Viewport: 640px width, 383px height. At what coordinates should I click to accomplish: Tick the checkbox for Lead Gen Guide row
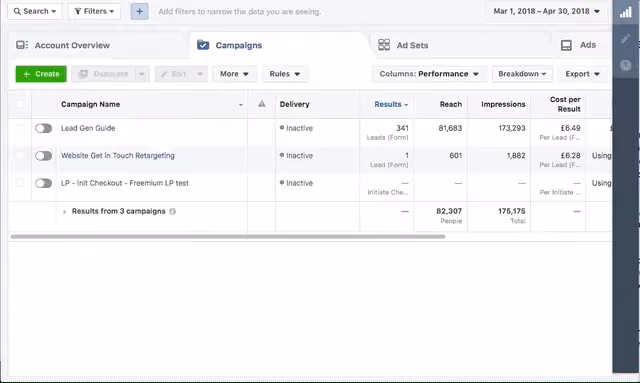coord(20,128)
